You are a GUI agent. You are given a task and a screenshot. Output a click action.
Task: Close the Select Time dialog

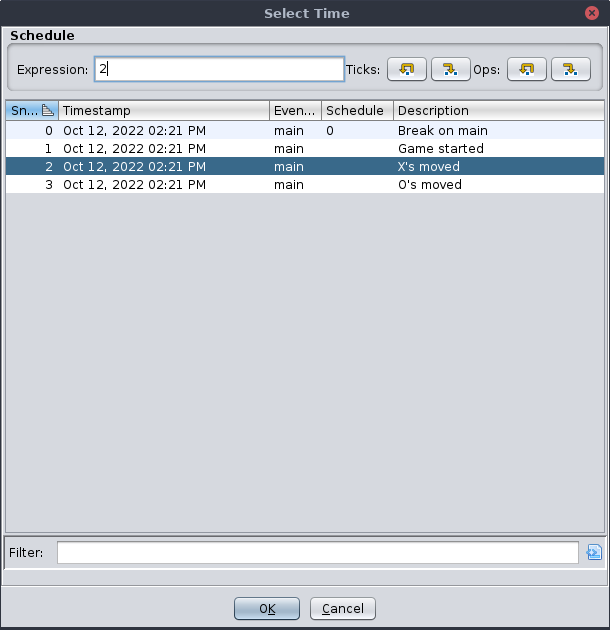coord(592,13)
